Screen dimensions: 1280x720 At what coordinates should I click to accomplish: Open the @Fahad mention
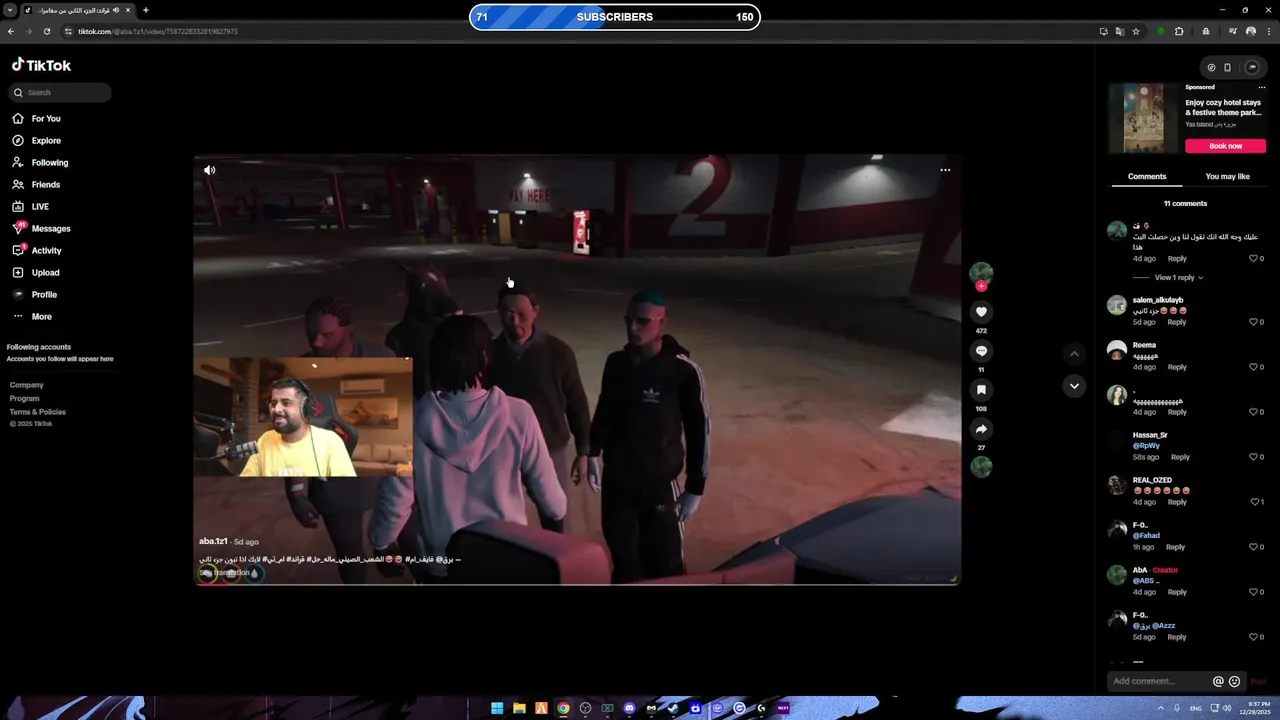[1146, 536]
